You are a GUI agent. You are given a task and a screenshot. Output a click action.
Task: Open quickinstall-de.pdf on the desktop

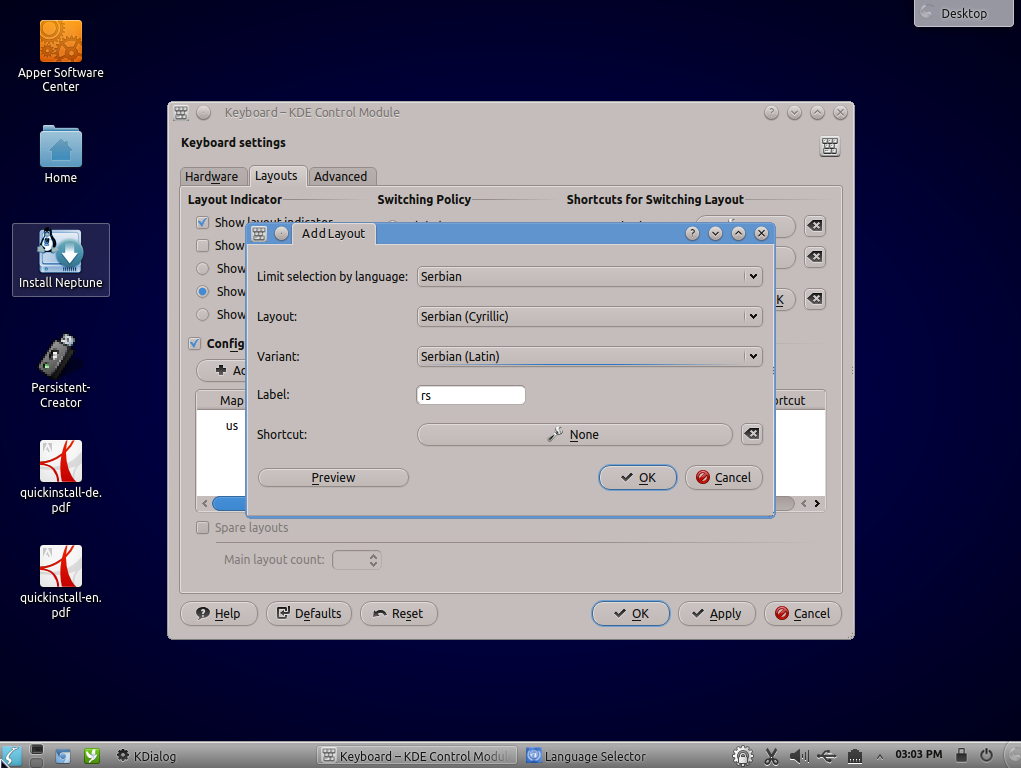(61, 477)
